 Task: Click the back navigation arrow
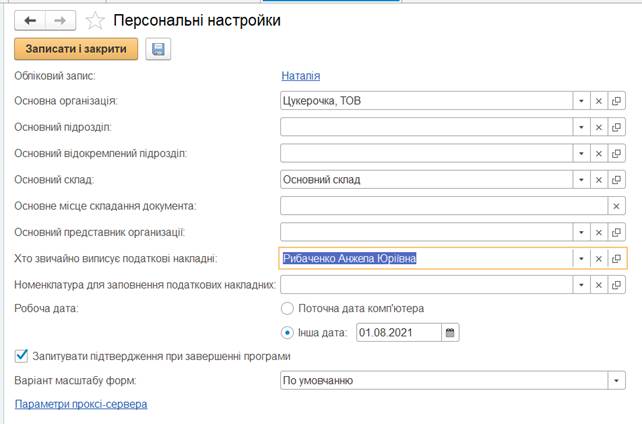point(30,20)
